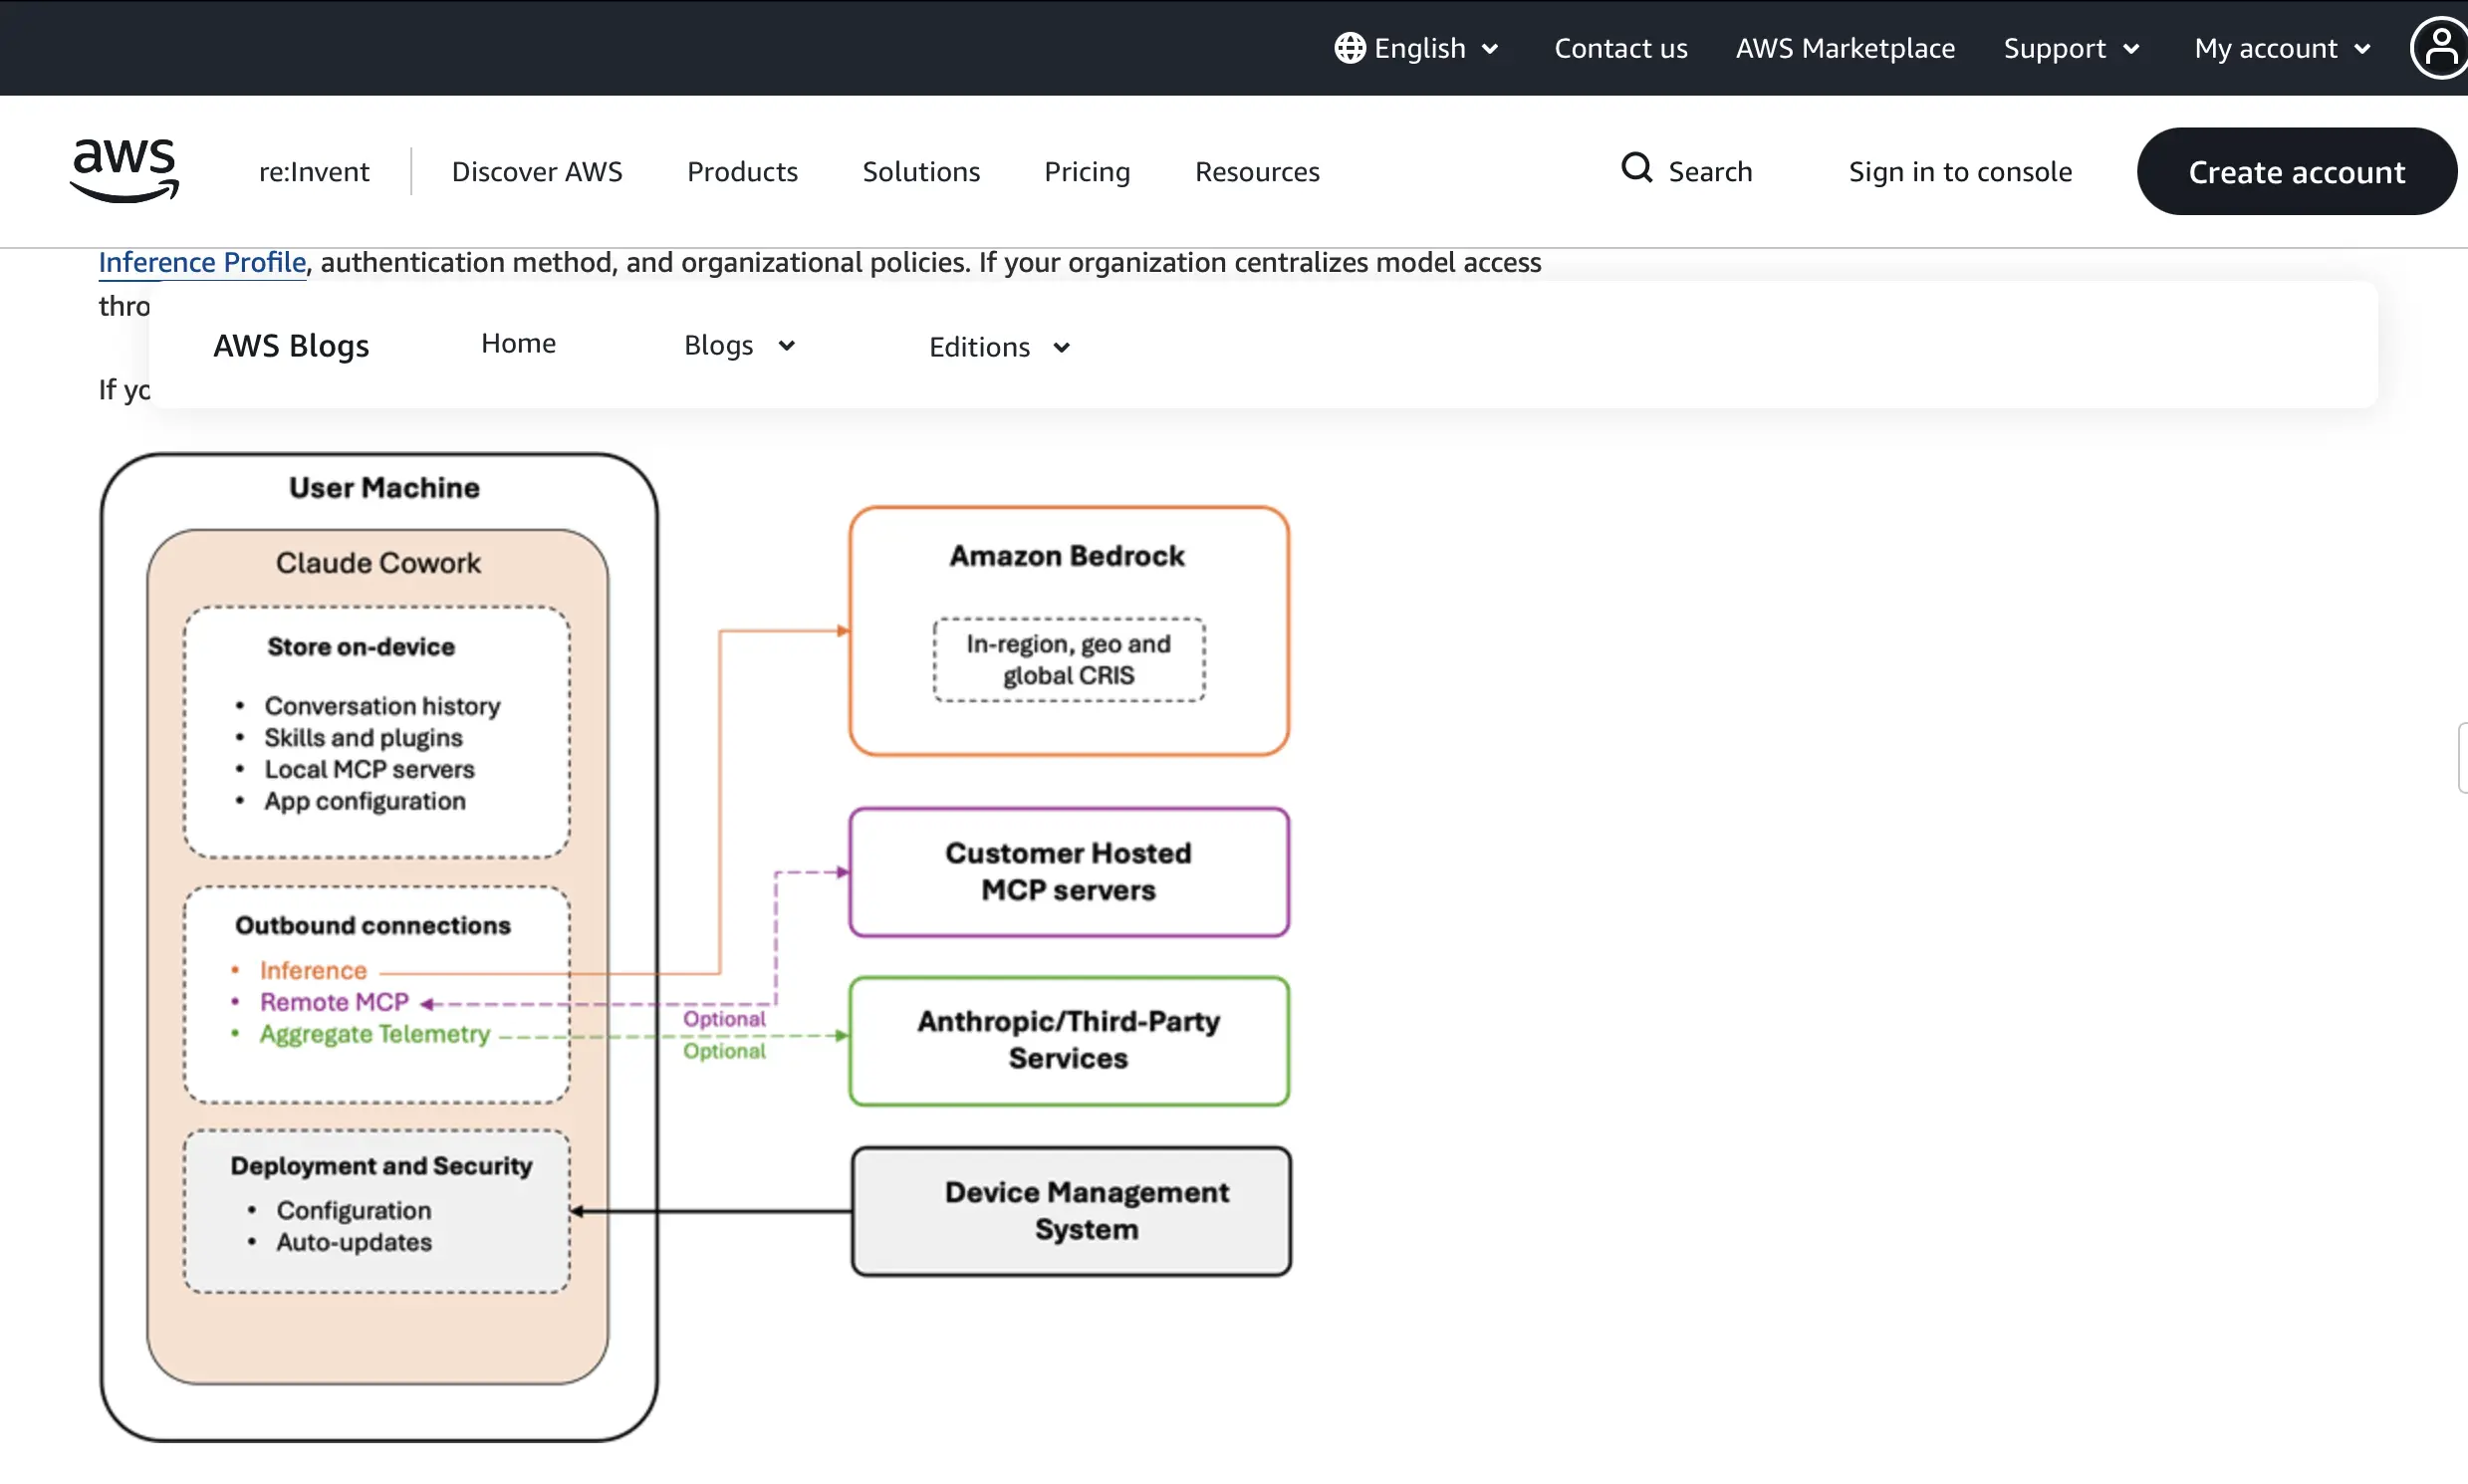The image size is (2468, 1484).
Task: Click the 'Amazon Bedrock' label in diagram
Action: (1067, 556)
